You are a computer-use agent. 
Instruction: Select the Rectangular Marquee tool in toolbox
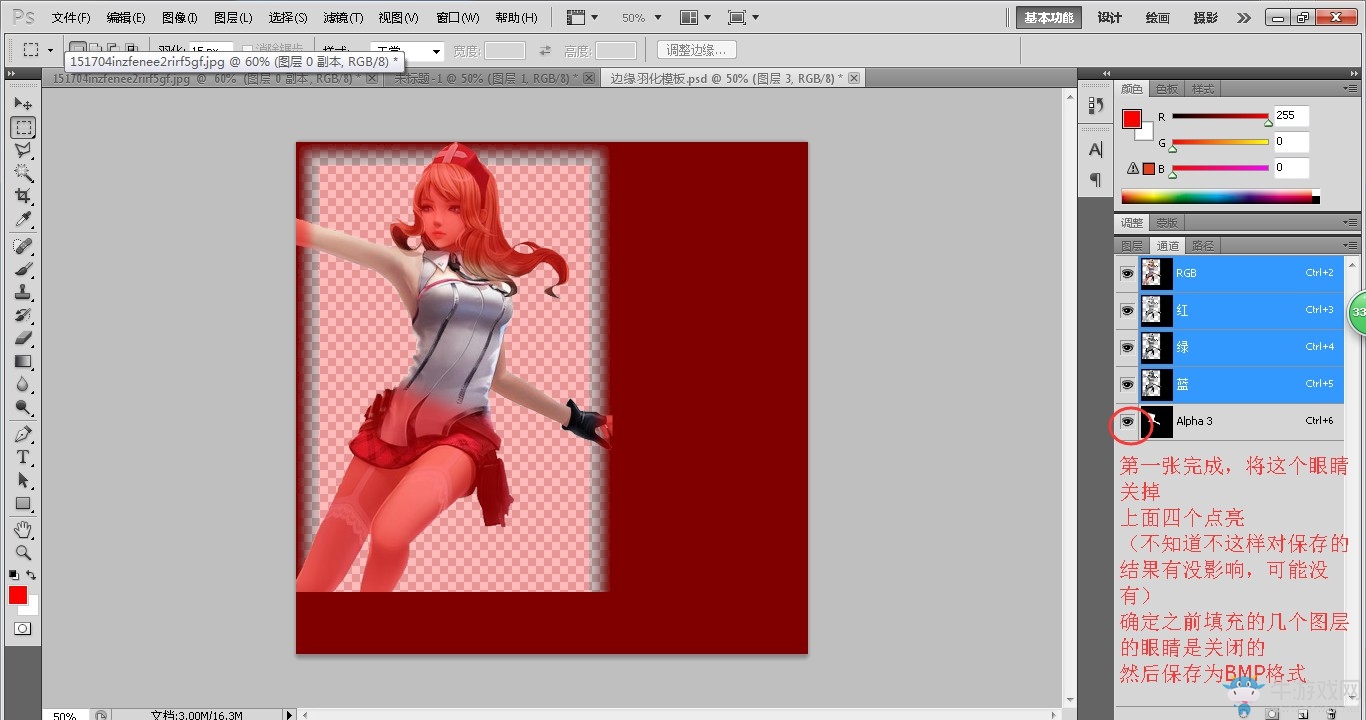point(23,127)
